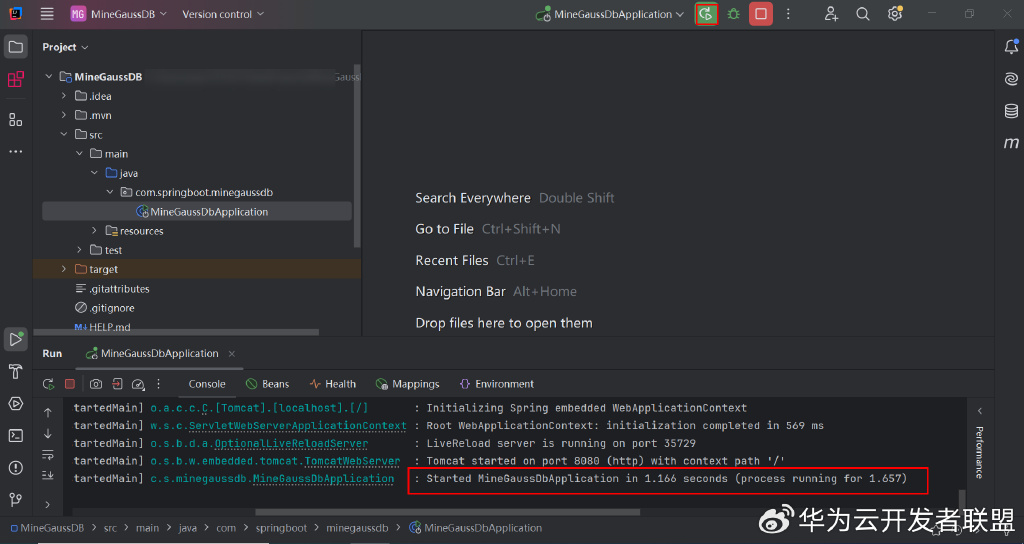The height and width of the screenshot is (544, 1024).
Task: Switch to the Beans tab
Action: 267,384
